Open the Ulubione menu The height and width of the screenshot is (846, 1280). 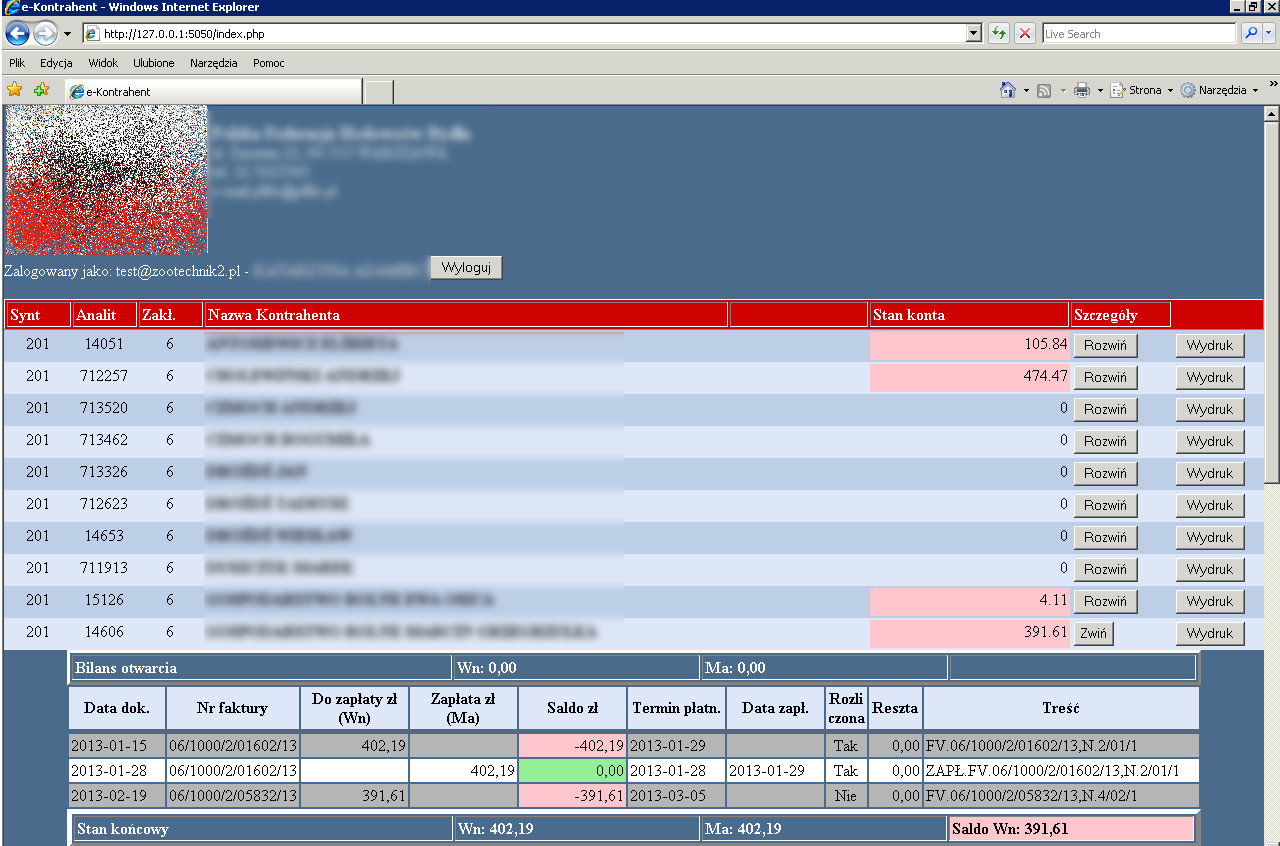[x=153, y=63]
